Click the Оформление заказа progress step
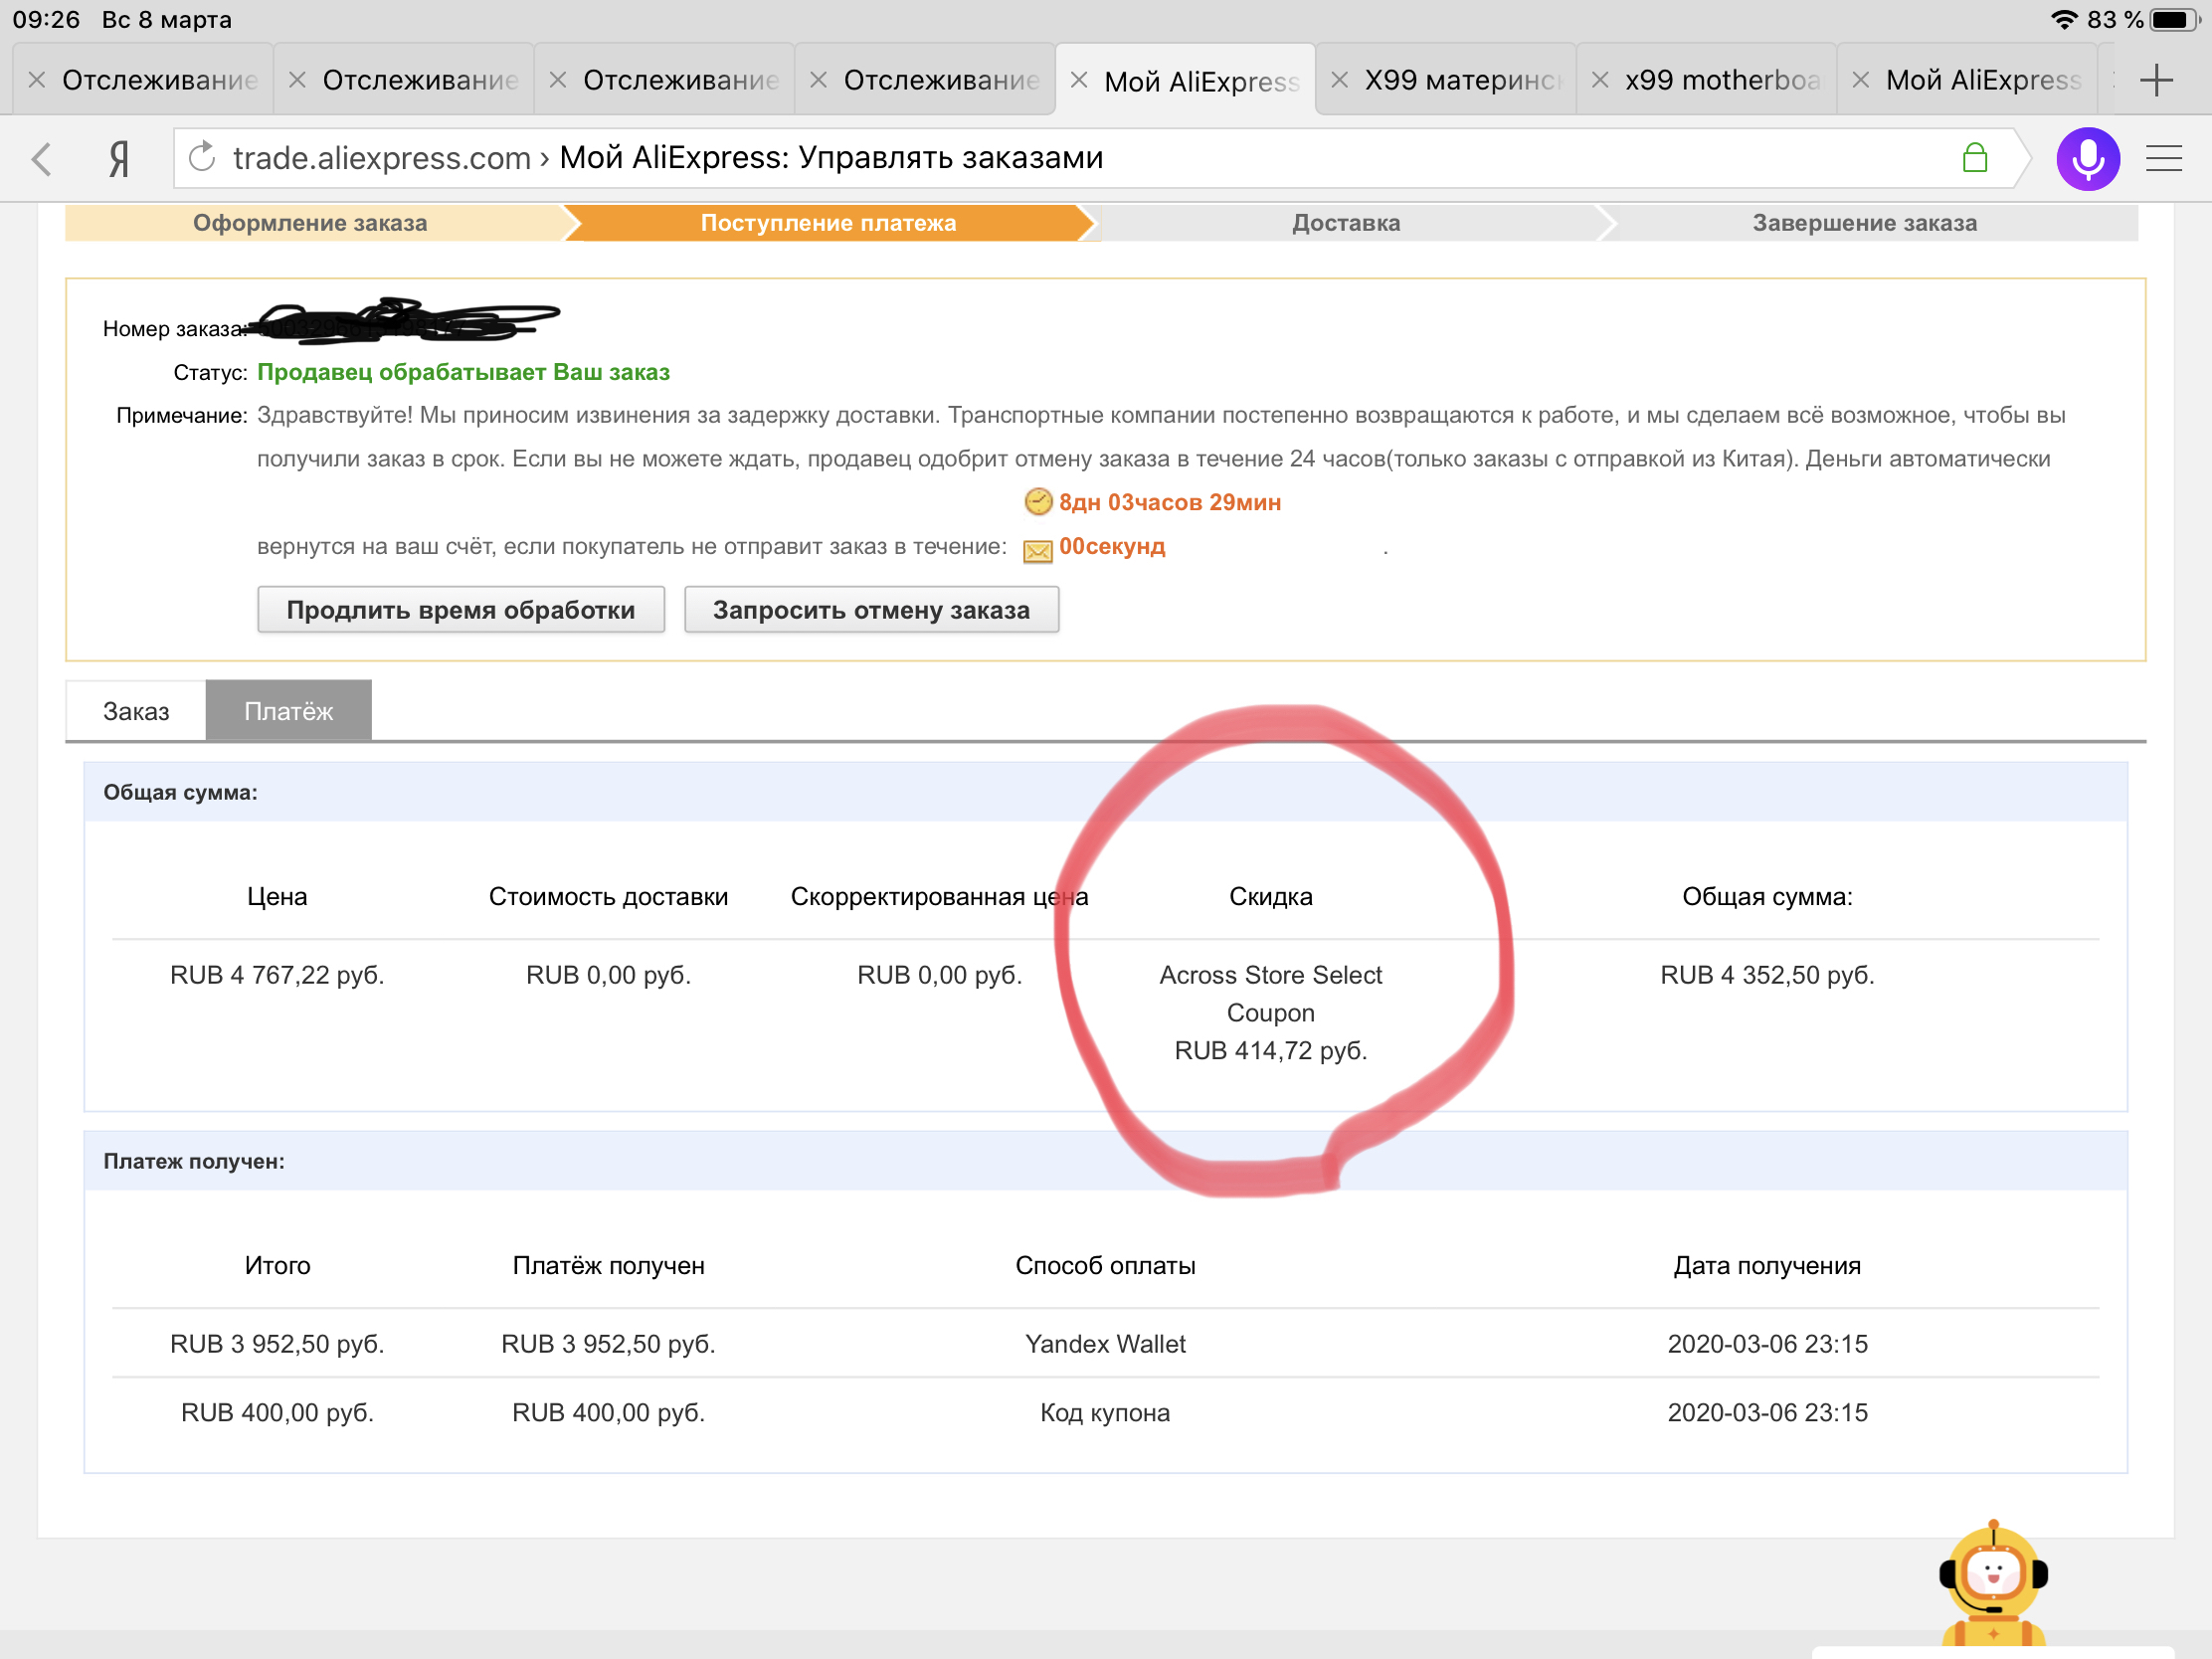Image resolution: width=2212 pixels, height=1659 pixels. 310,223
